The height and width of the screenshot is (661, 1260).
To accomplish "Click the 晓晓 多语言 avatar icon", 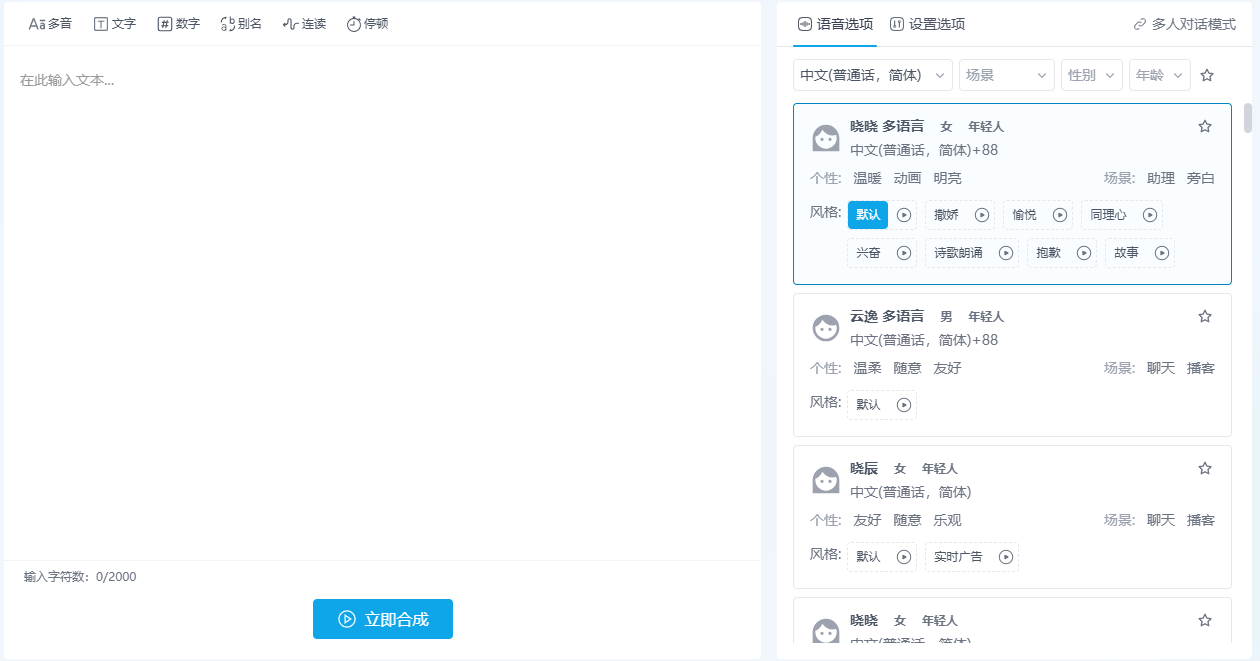I will [826, 138].
